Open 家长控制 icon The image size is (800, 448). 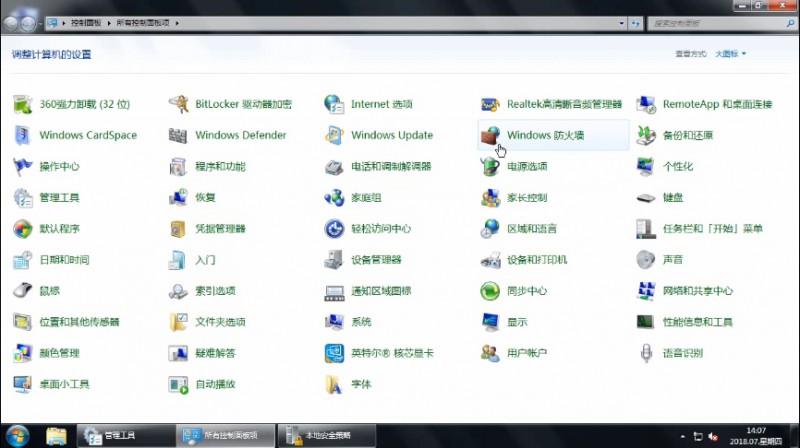pos(490,197)
